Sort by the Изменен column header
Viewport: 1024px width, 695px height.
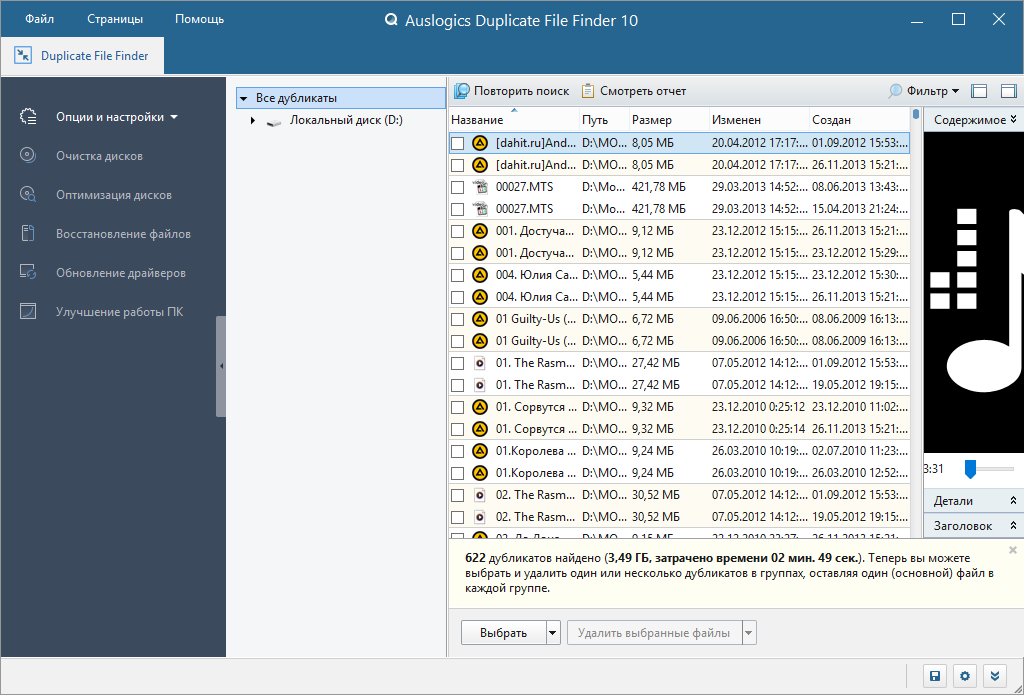[x=760, y=120]
